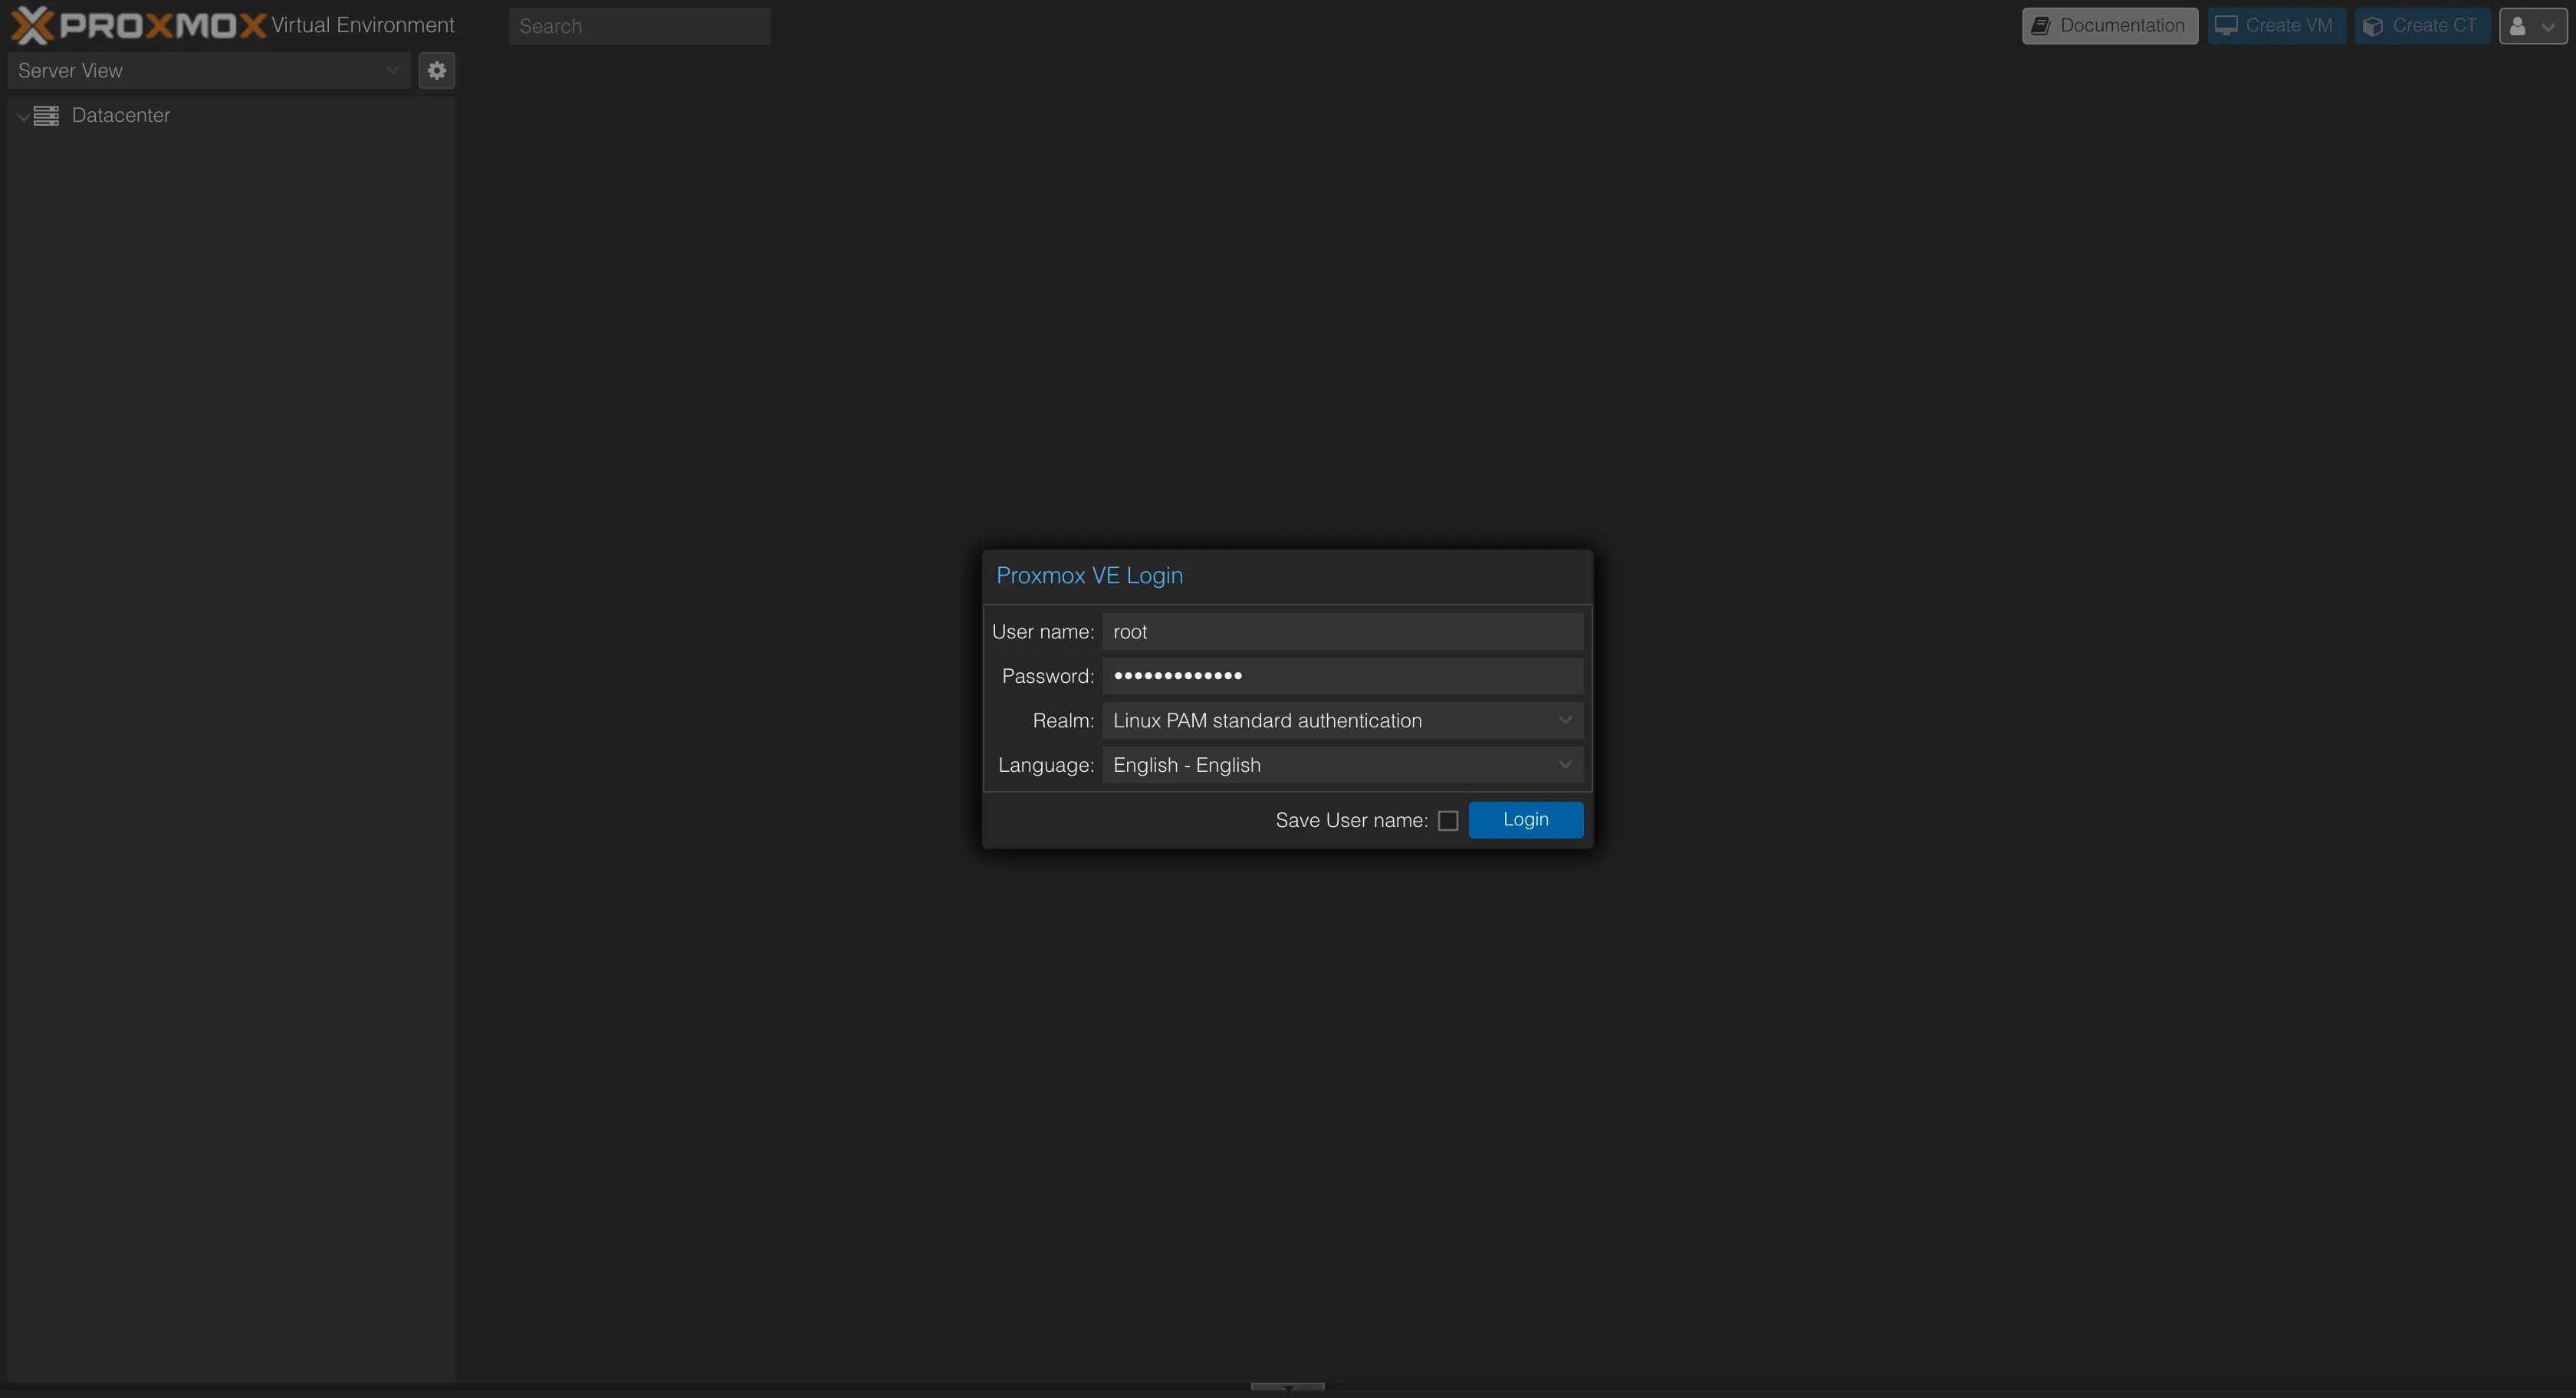Viewport: 2576px width, 1398px height.
Task: Click the Proxmox logo
Action: pyautogui.click(x=138, y=25)
